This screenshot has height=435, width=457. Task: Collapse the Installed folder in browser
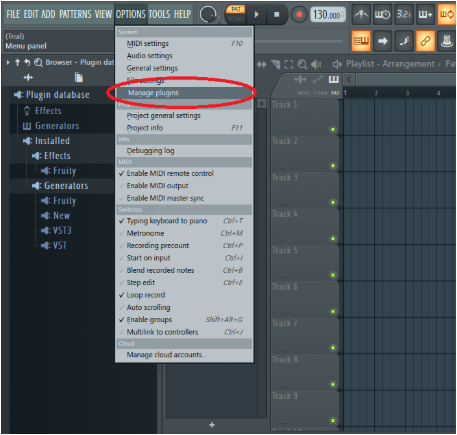click(x=46, y=141)
